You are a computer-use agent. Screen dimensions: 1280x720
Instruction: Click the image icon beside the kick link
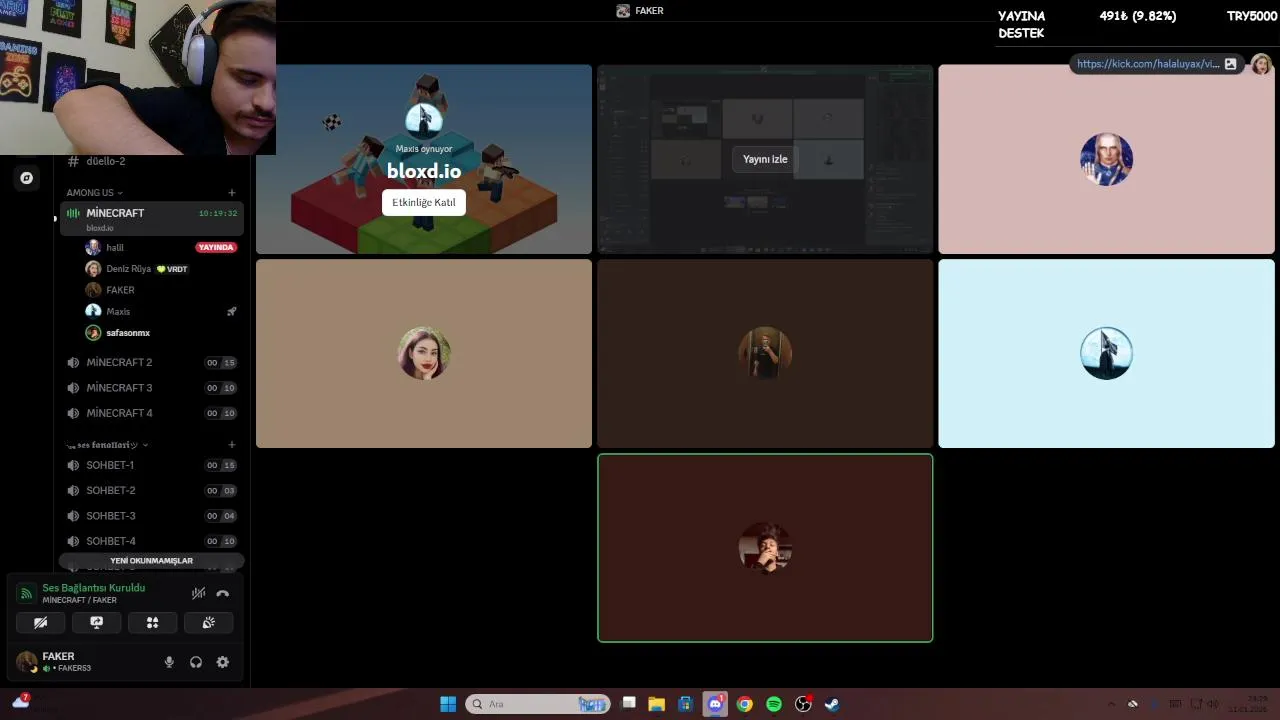coord(1231,64)
